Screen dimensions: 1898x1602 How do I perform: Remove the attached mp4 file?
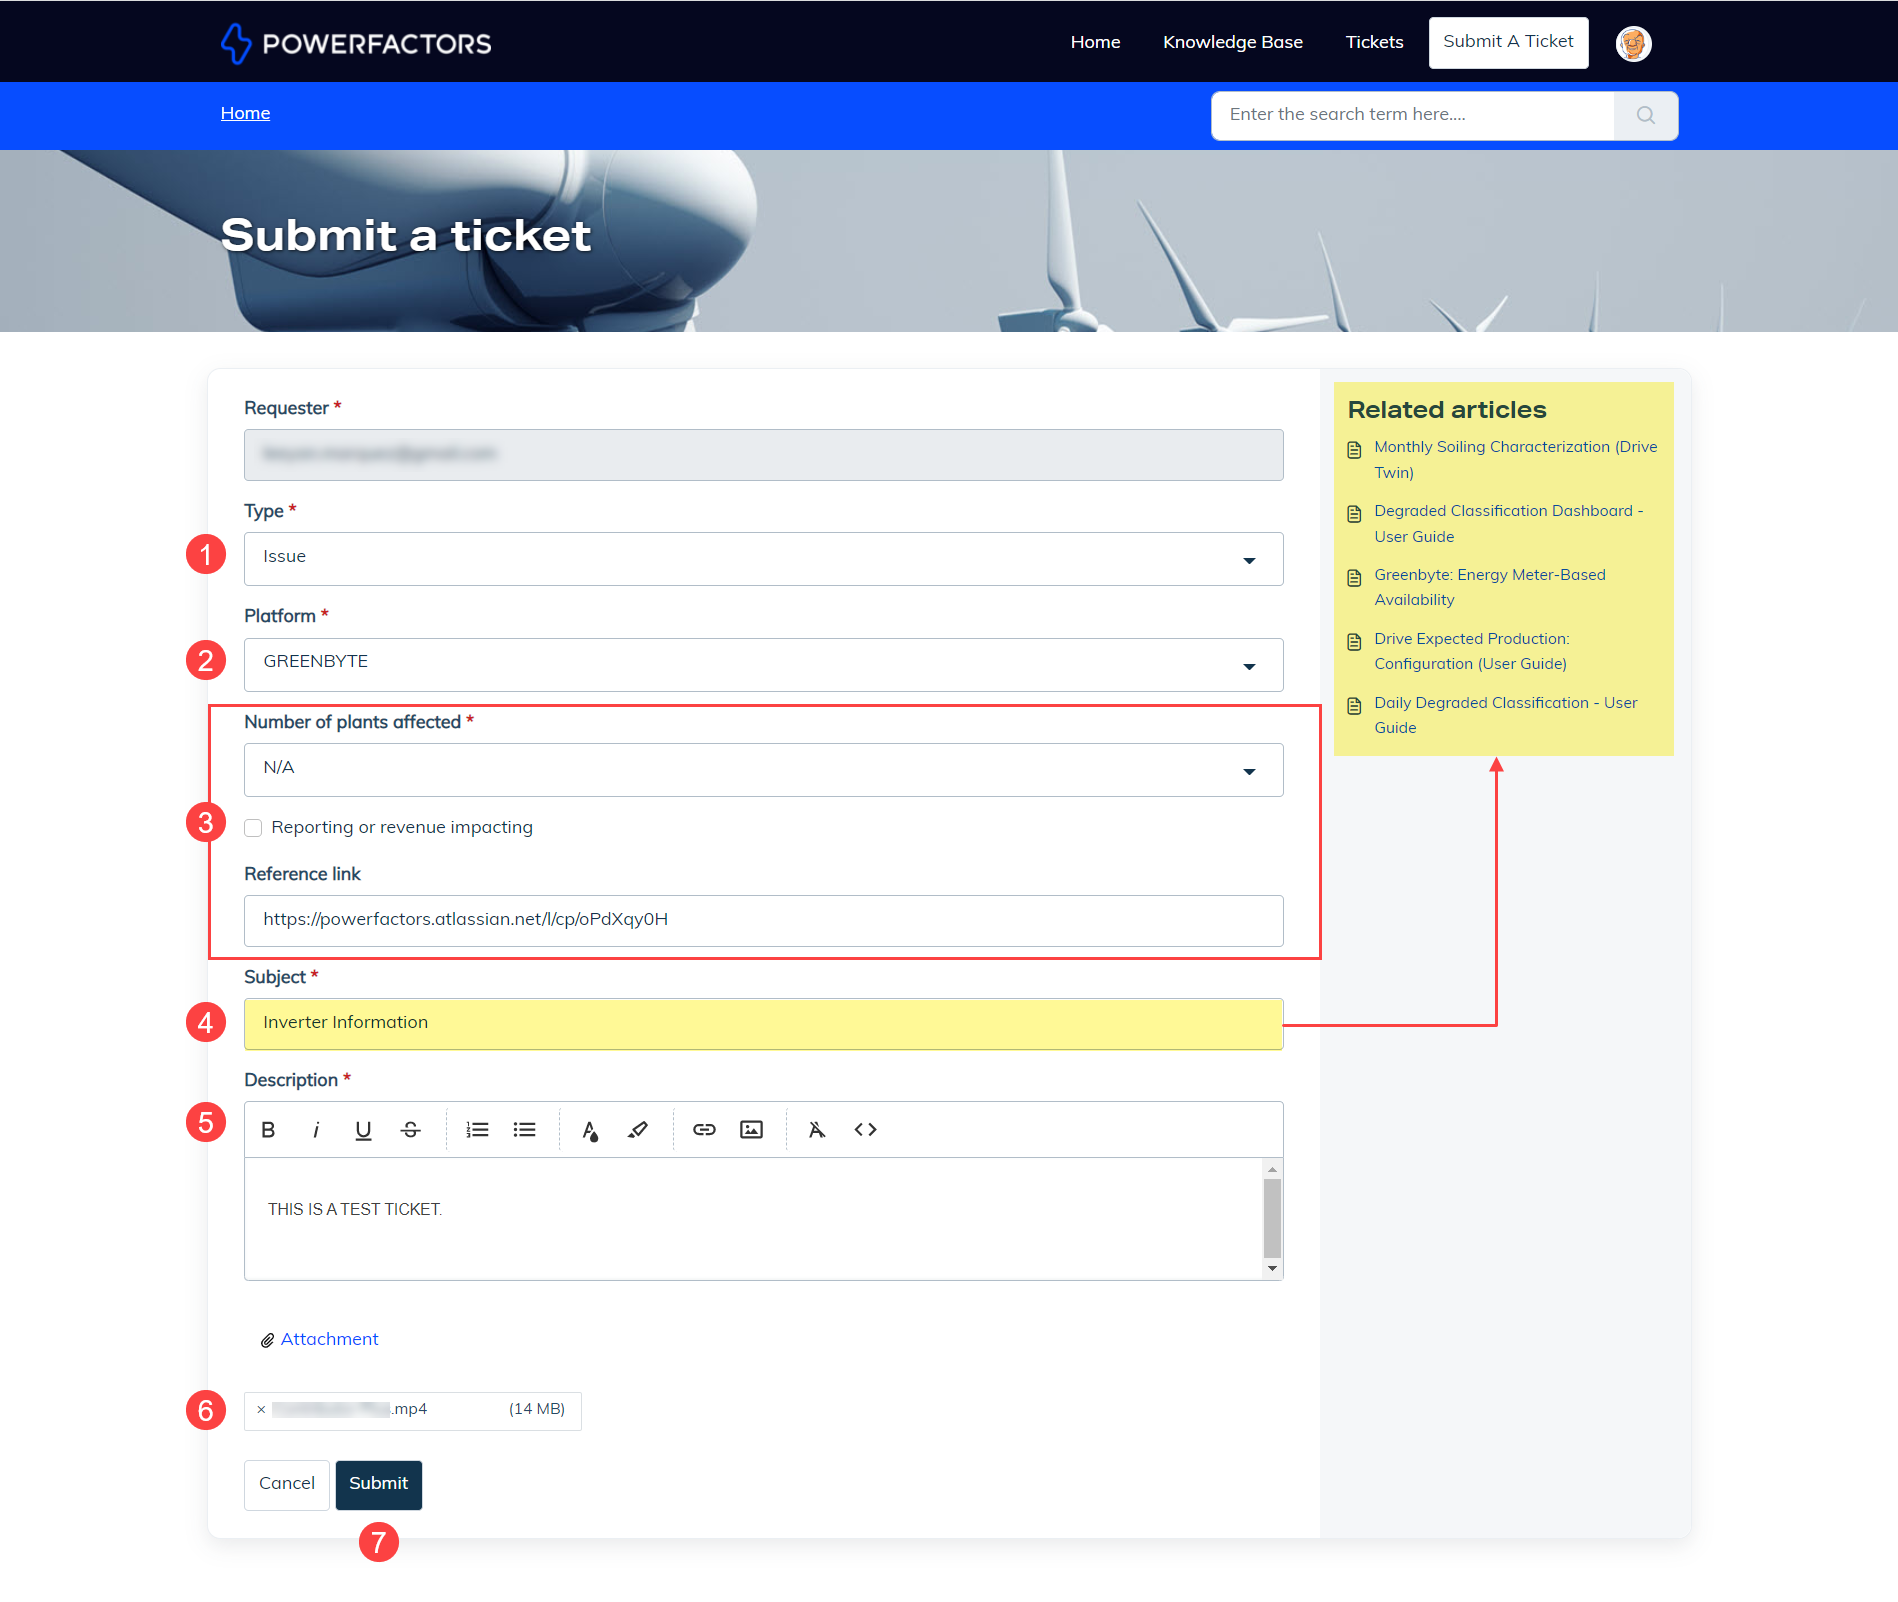coord(261,1409)
